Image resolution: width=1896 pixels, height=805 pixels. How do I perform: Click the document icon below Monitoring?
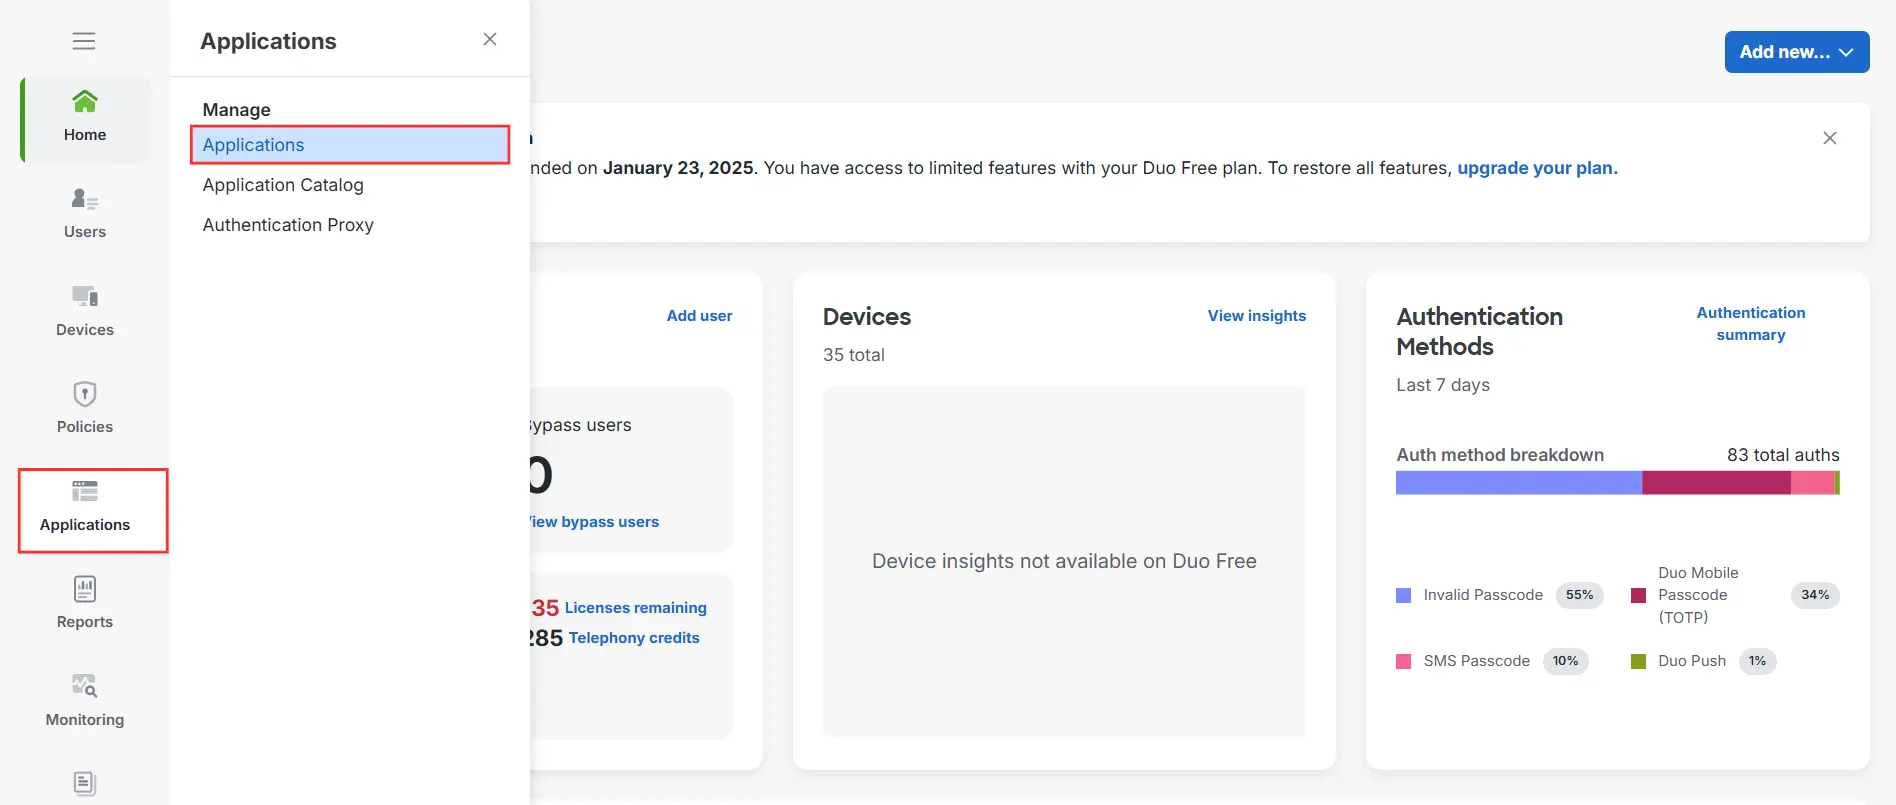85,783
